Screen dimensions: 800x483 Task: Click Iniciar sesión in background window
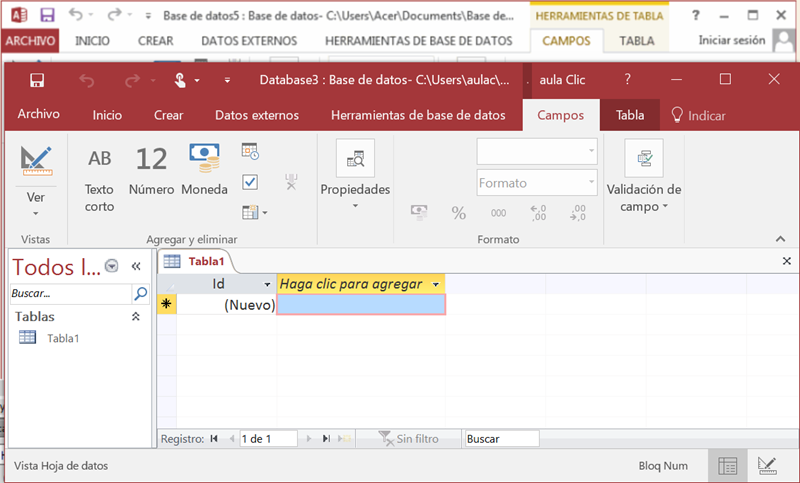point(732,40)
